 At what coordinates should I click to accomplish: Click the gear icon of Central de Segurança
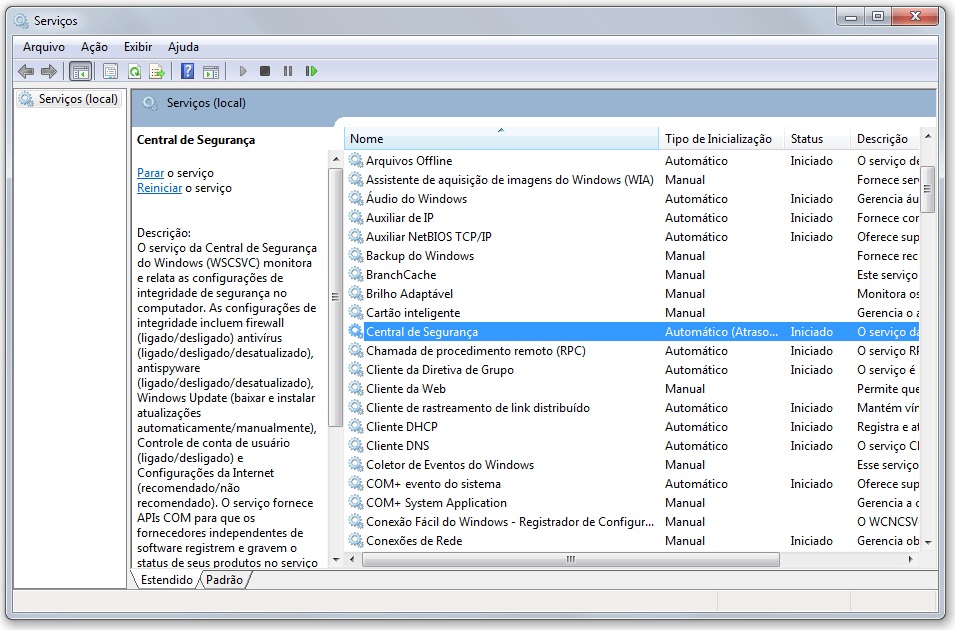point(356,331)
